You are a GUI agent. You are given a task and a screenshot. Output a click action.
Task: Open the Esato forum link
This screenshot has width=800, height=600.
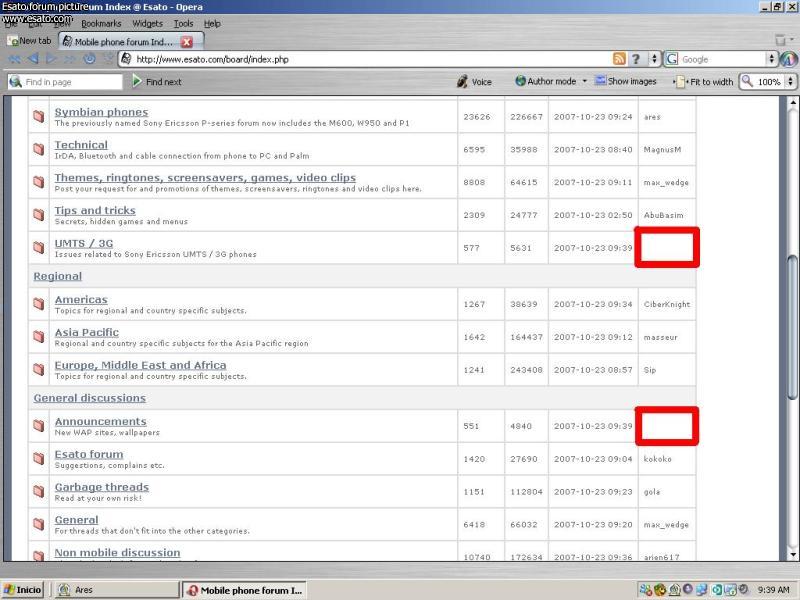tap(89, 454)
